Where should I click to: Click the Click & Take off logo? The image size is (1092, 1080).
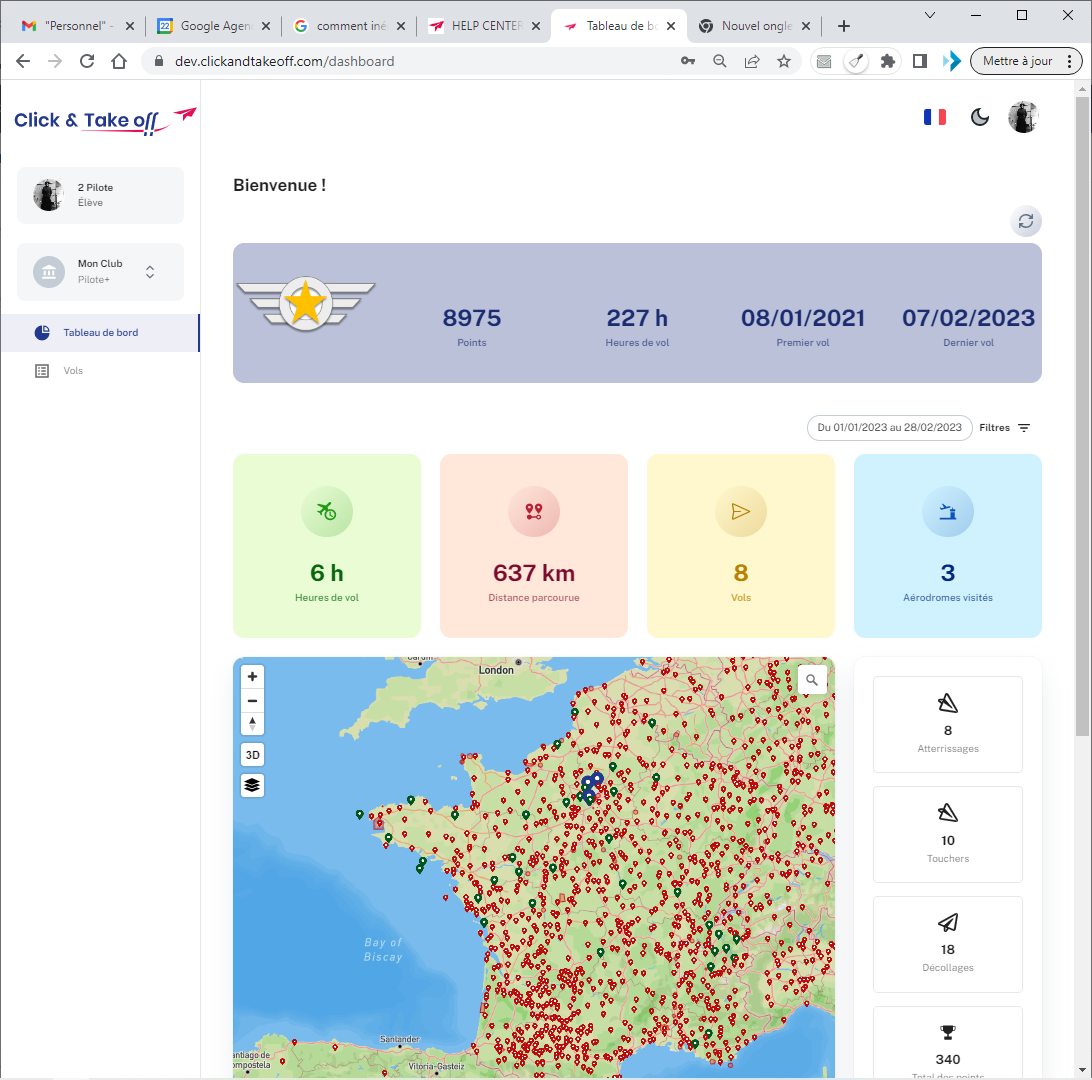[105, 120]
